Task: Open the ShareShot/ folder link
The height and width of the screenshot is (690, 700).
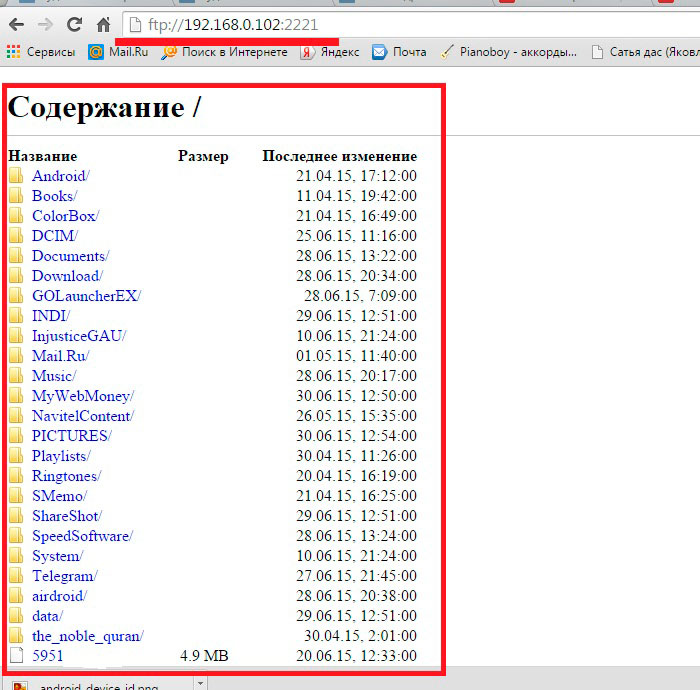Action: click(x=67, y=516)
